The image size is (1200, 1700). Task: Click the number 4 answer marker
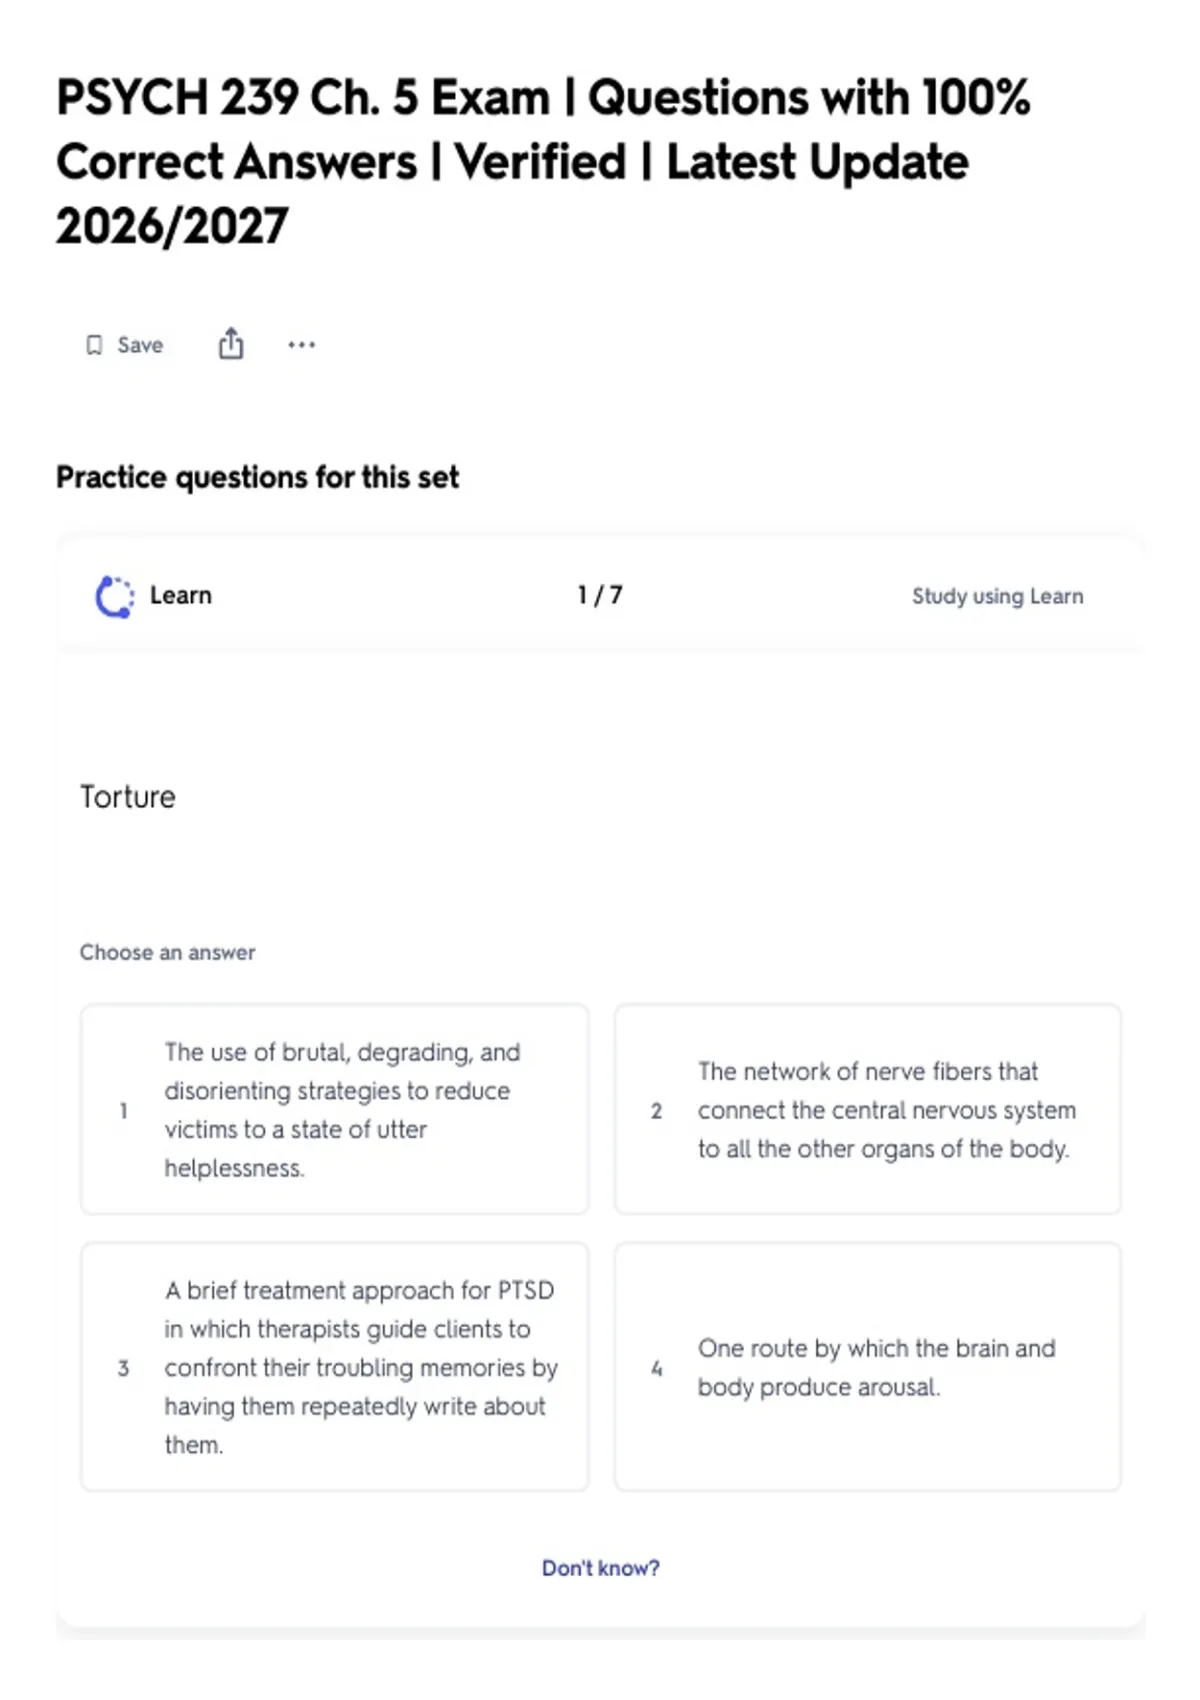(656, 1368)
